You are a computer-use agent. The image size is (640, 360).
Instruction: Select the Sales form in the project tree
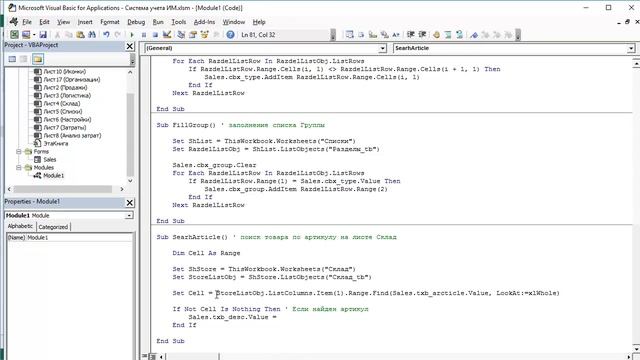50,160
